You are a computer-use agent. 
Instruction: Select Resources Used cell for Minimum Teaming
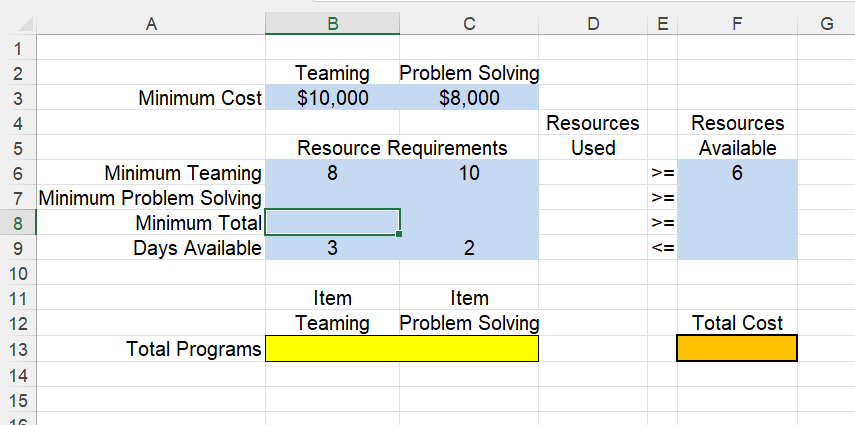[593, 173]
